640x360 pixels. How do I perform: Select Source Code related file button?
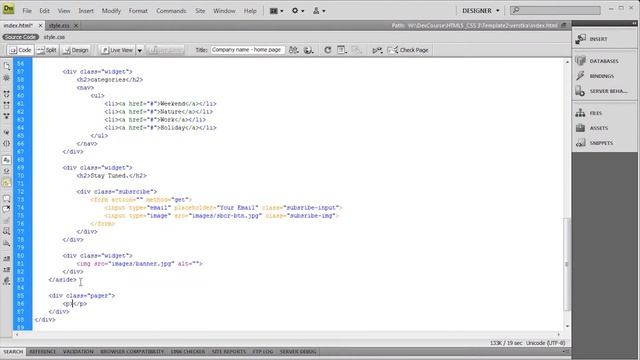(x=20, y=37)
